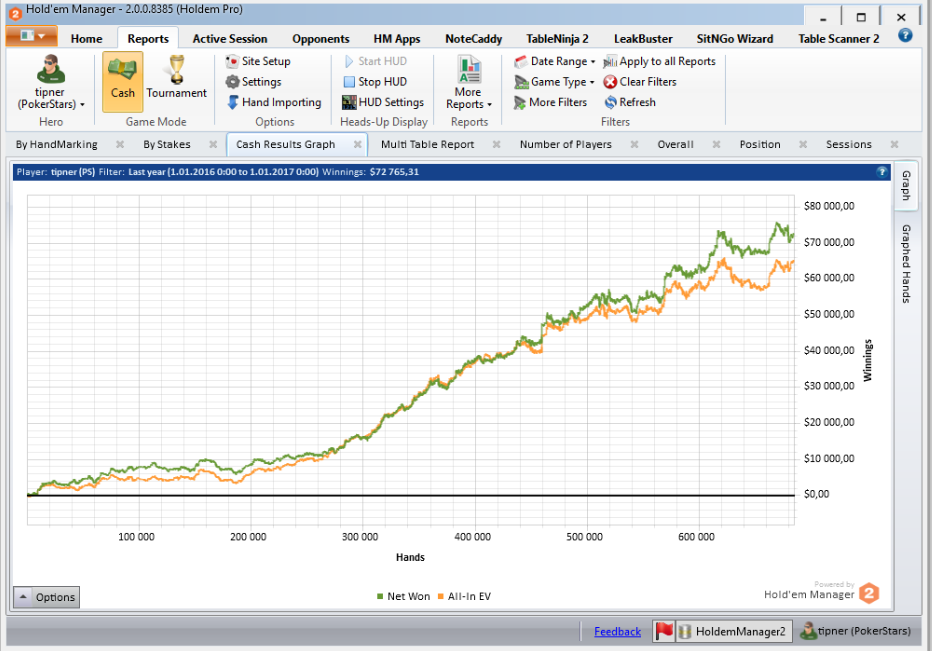
Task: Click the grayed Start HUD button
Action: 375,61
